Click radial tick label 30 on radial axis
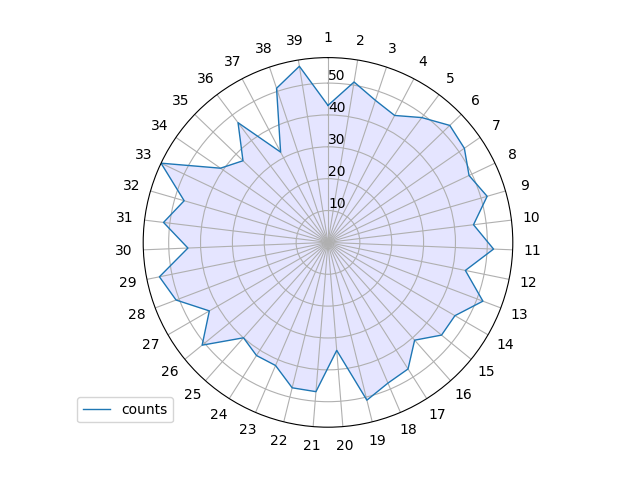Screen dimensions: 640x480 [336, 139]
